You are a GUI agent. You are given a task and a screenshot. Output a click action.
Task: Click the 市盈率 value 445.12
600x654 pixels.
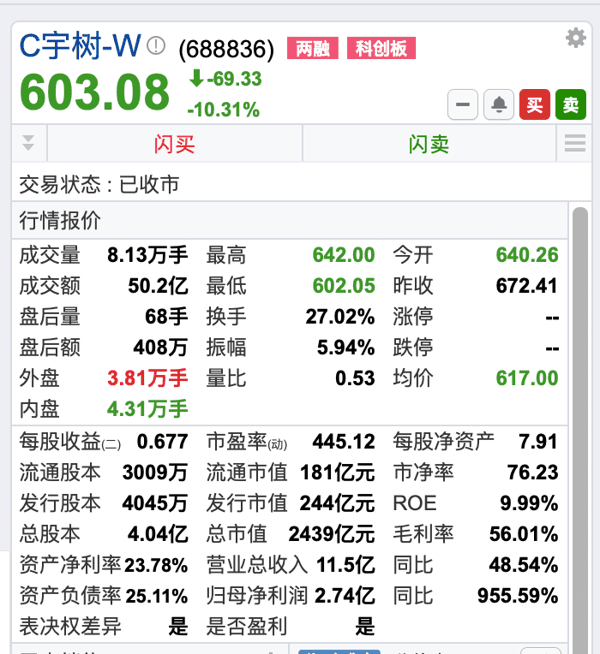click(x=344, y=442)
